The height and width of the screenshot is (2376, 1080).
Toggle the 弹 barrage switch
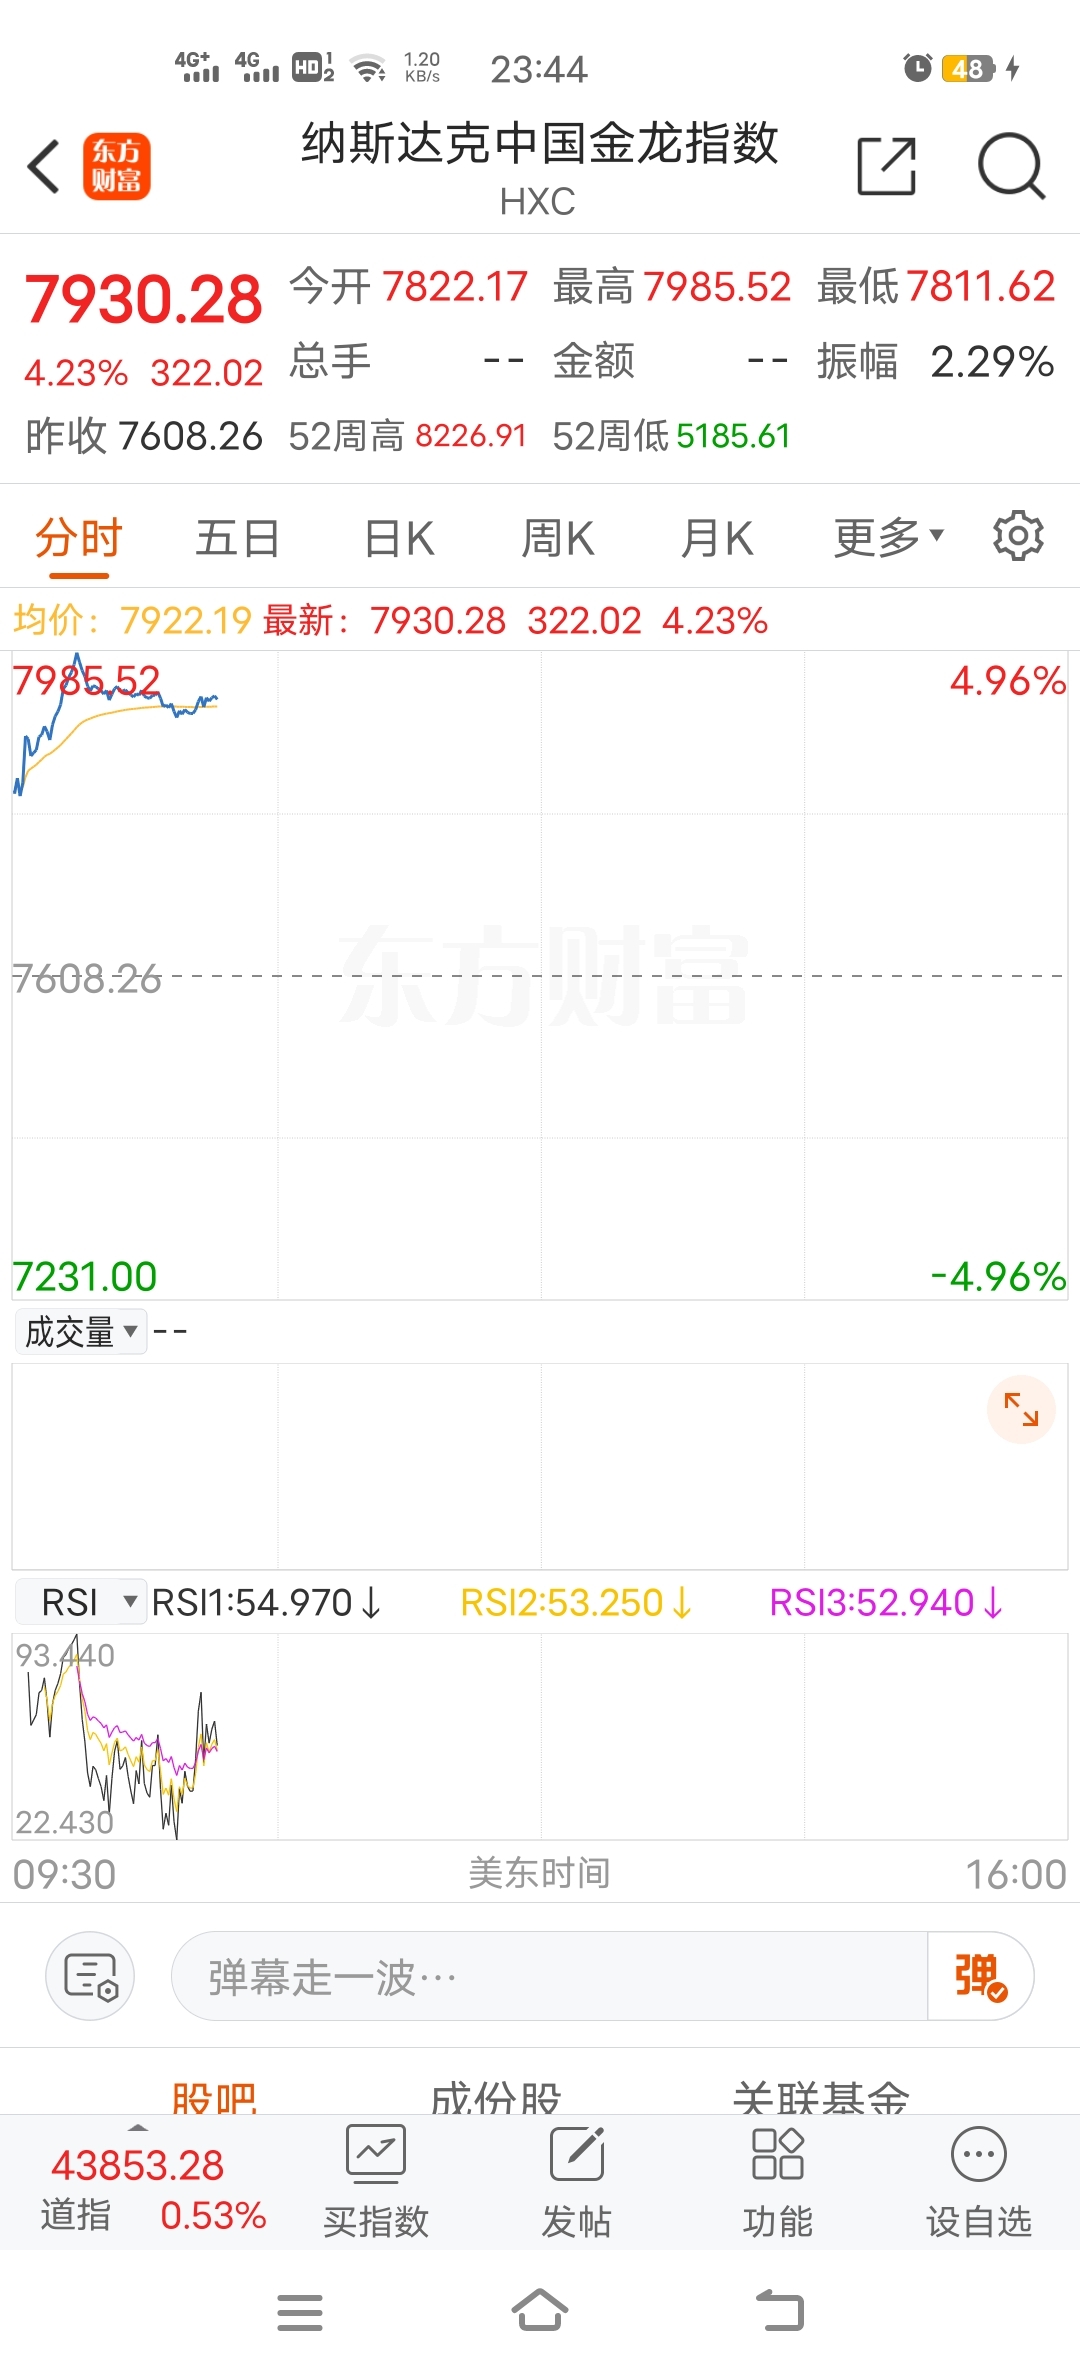(x=980, y=1976)
